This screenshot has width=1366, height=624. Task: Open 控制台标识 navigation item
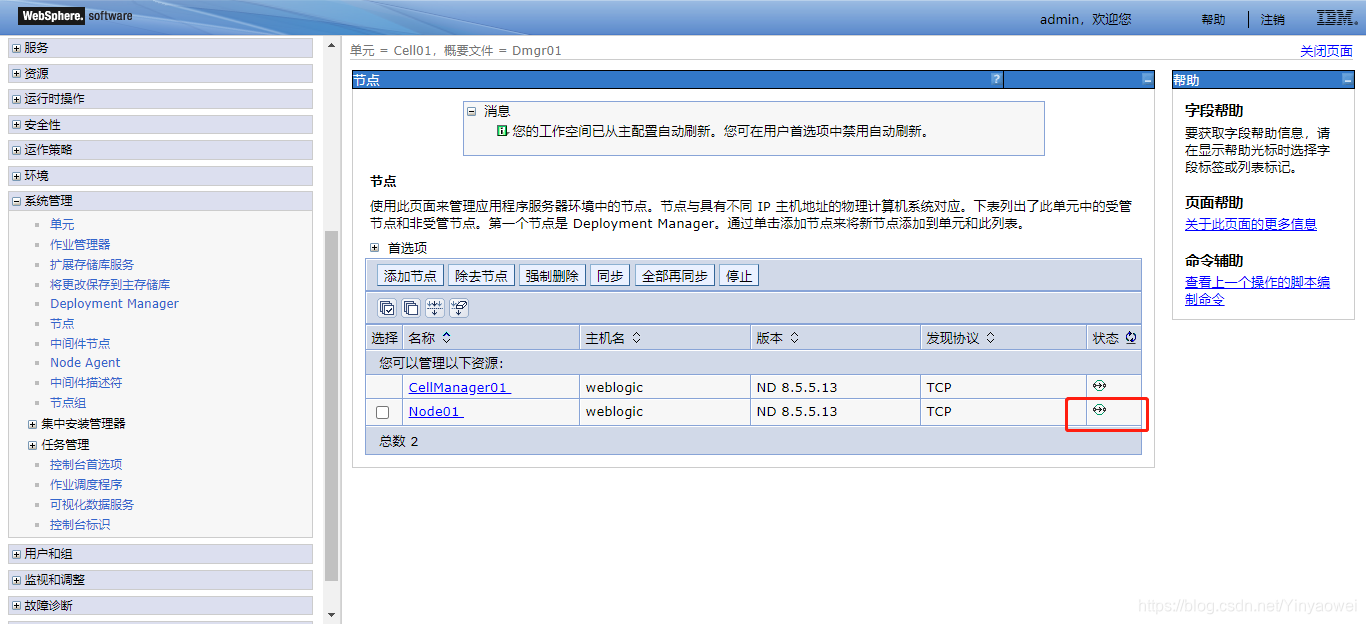[x=80, y=524]
